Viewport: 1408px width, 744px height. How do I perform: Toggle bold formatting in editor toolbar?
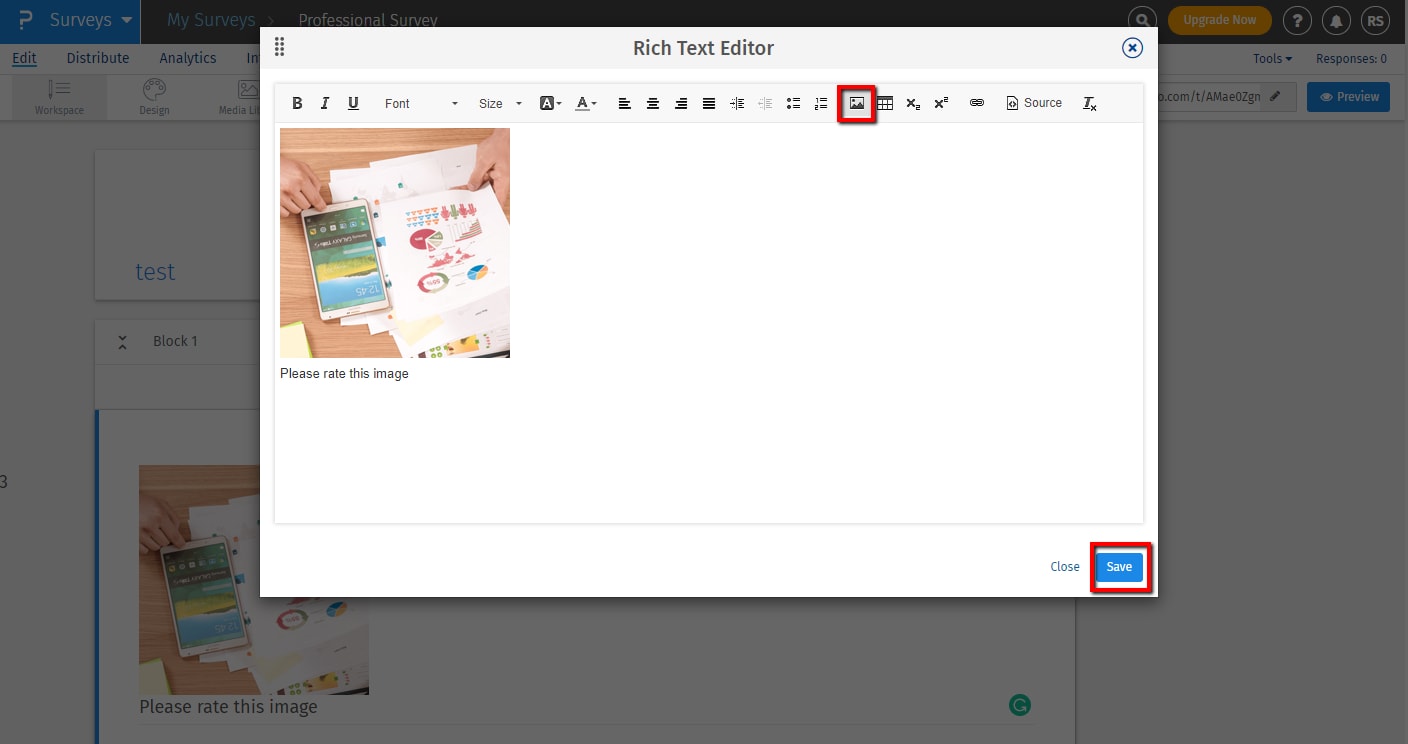coord(297,103)
